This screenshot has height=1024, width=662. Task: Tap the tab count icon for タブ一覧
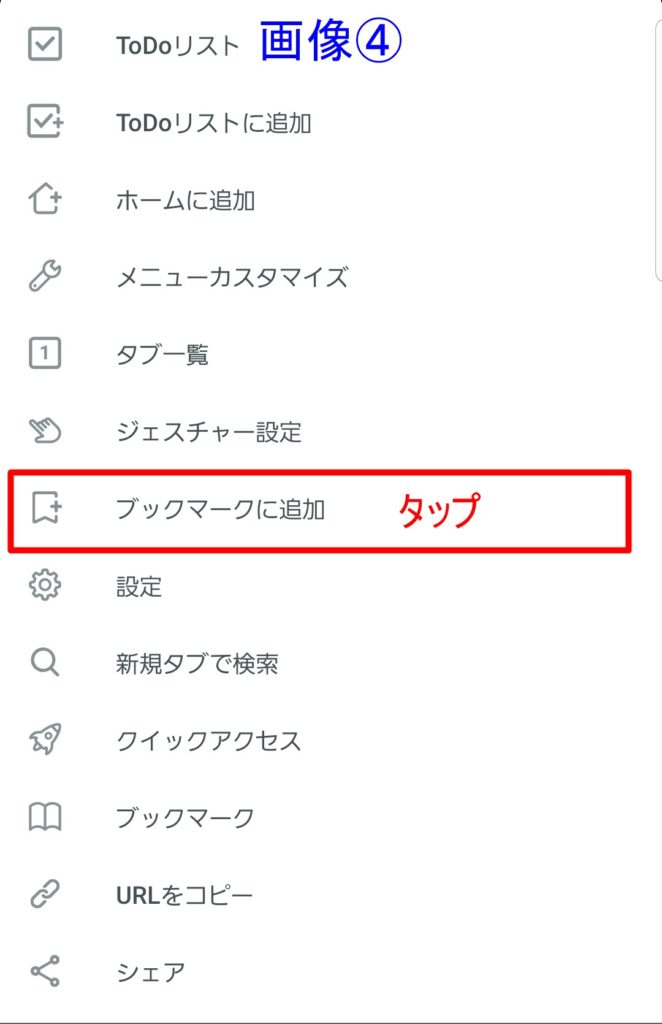[45, 353]
